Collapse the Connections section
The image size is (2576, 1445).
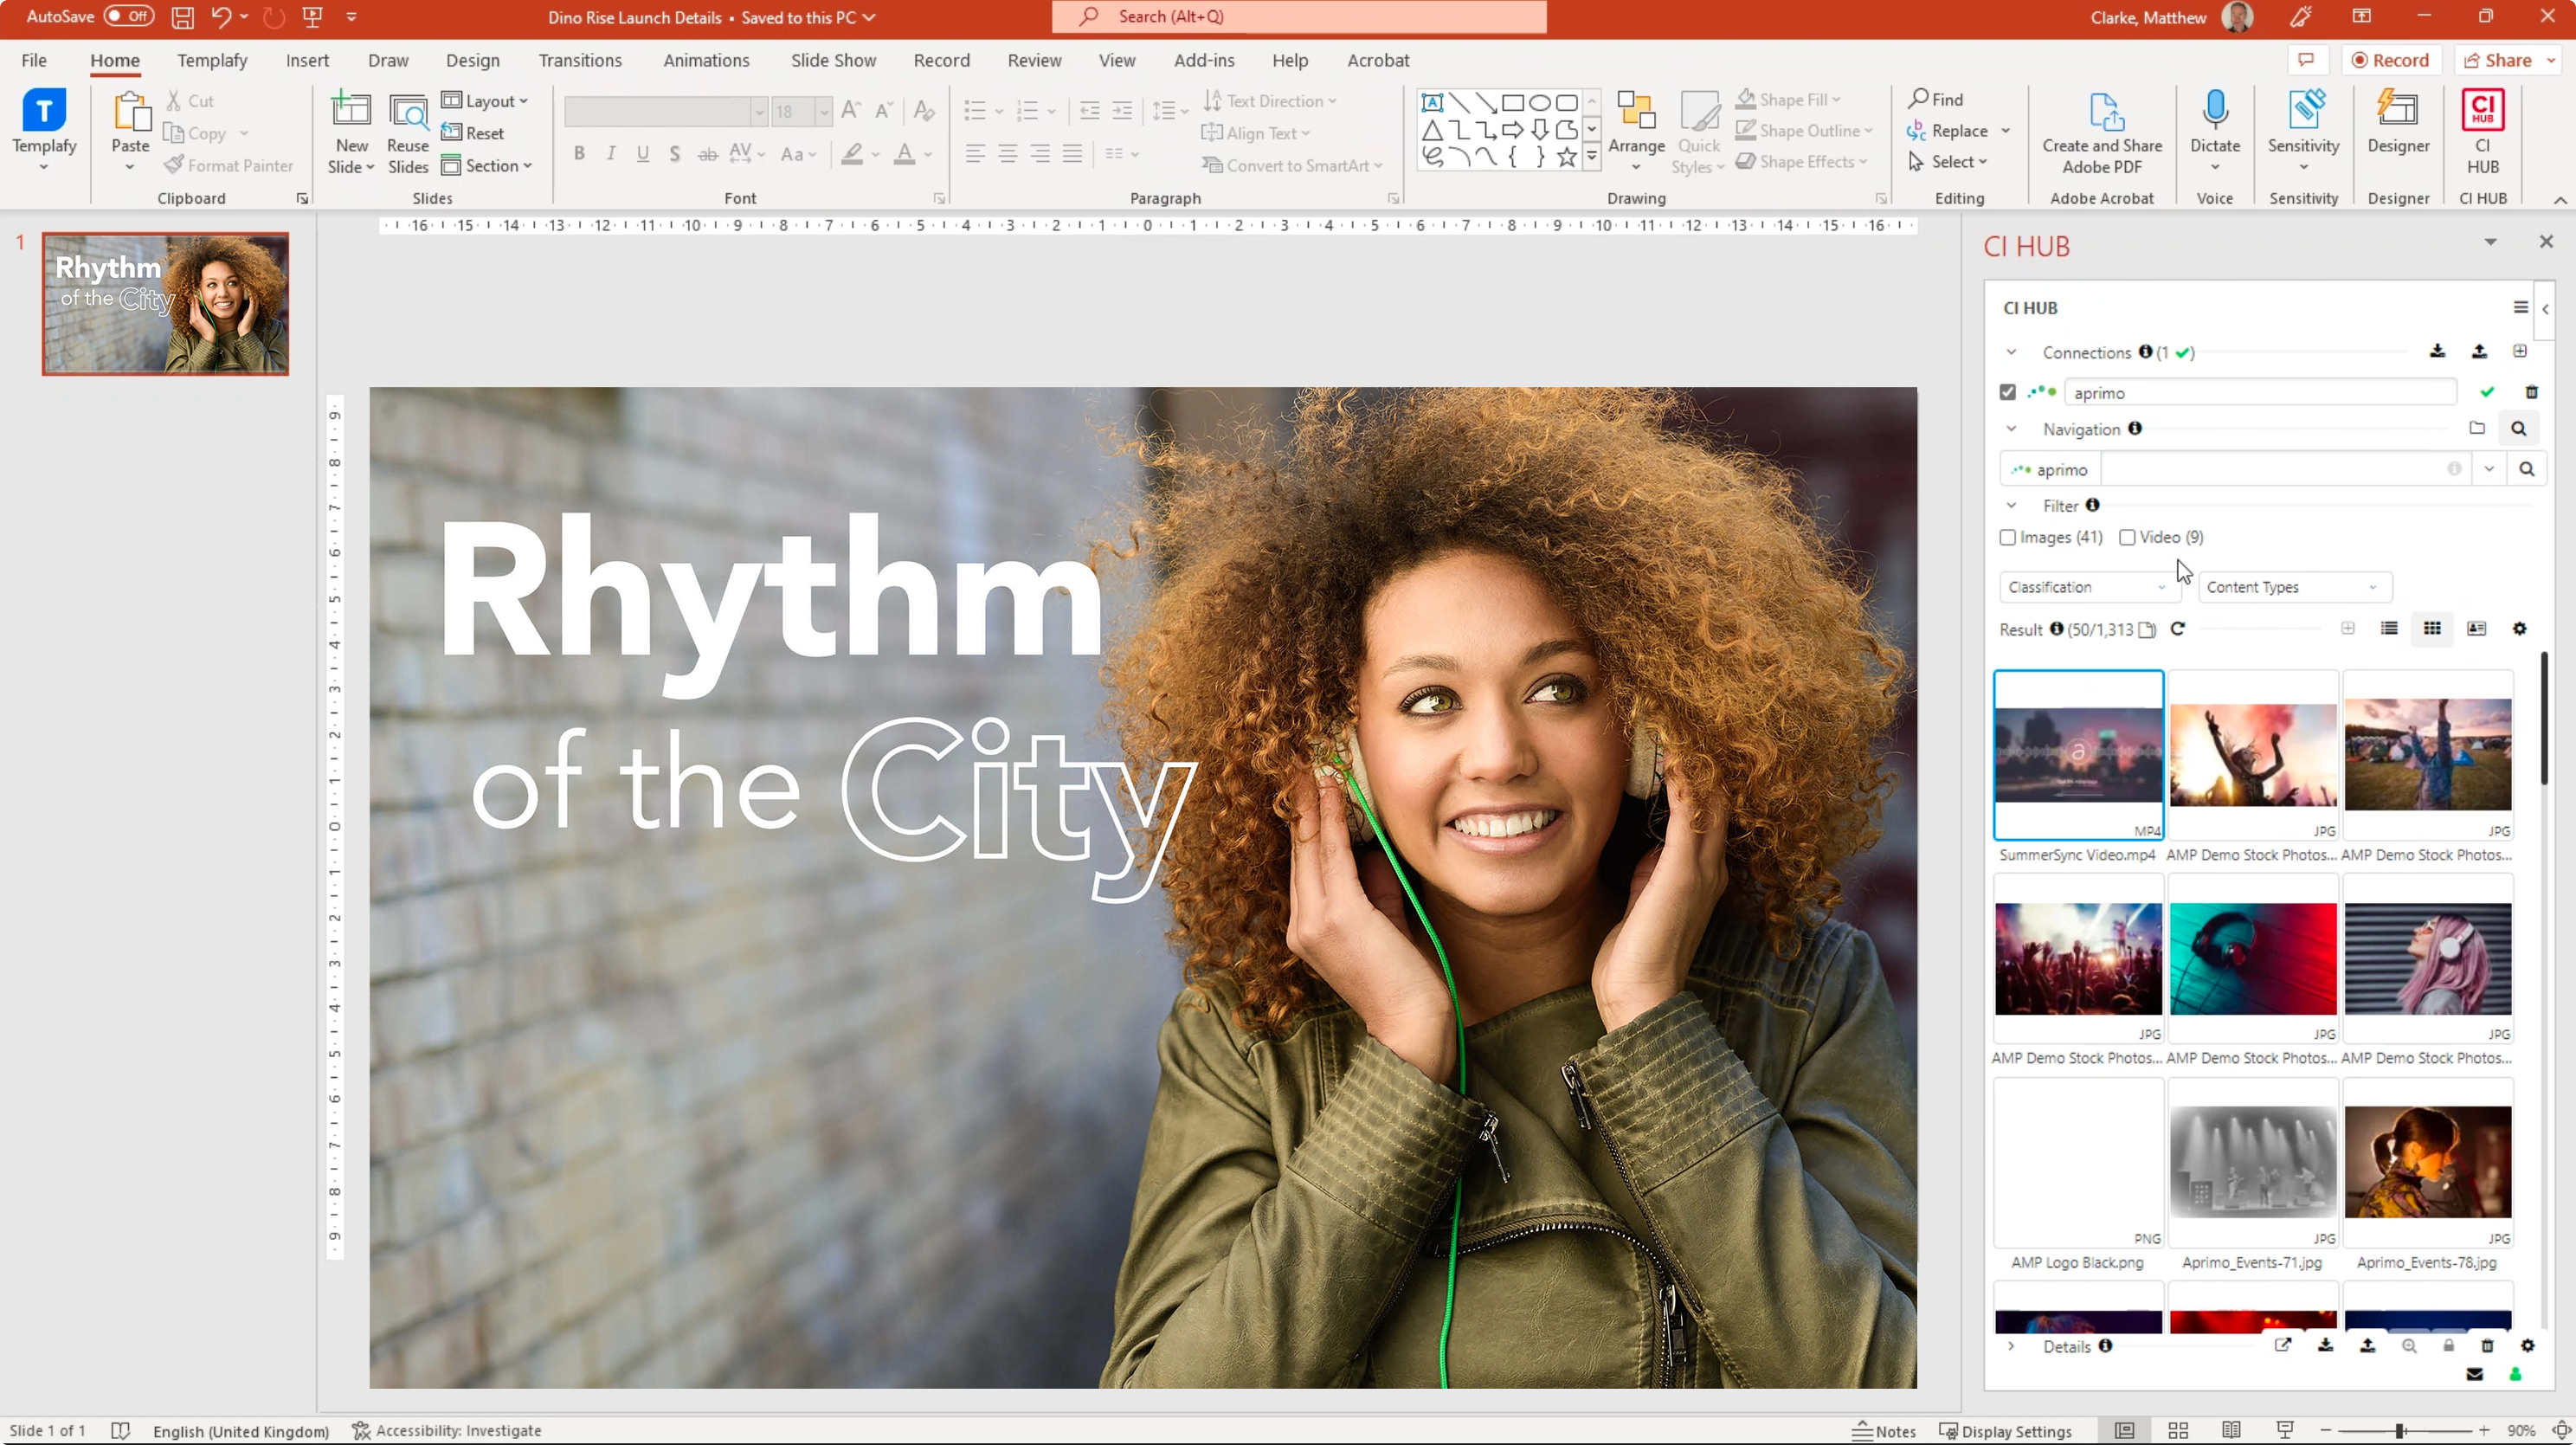click(2011, 352)
